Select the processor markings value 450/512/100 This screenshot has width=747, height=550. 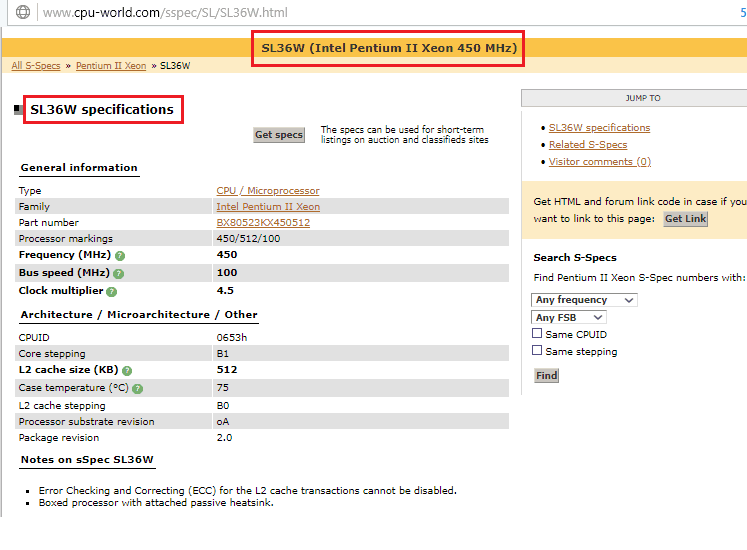[x=248, y=239]
